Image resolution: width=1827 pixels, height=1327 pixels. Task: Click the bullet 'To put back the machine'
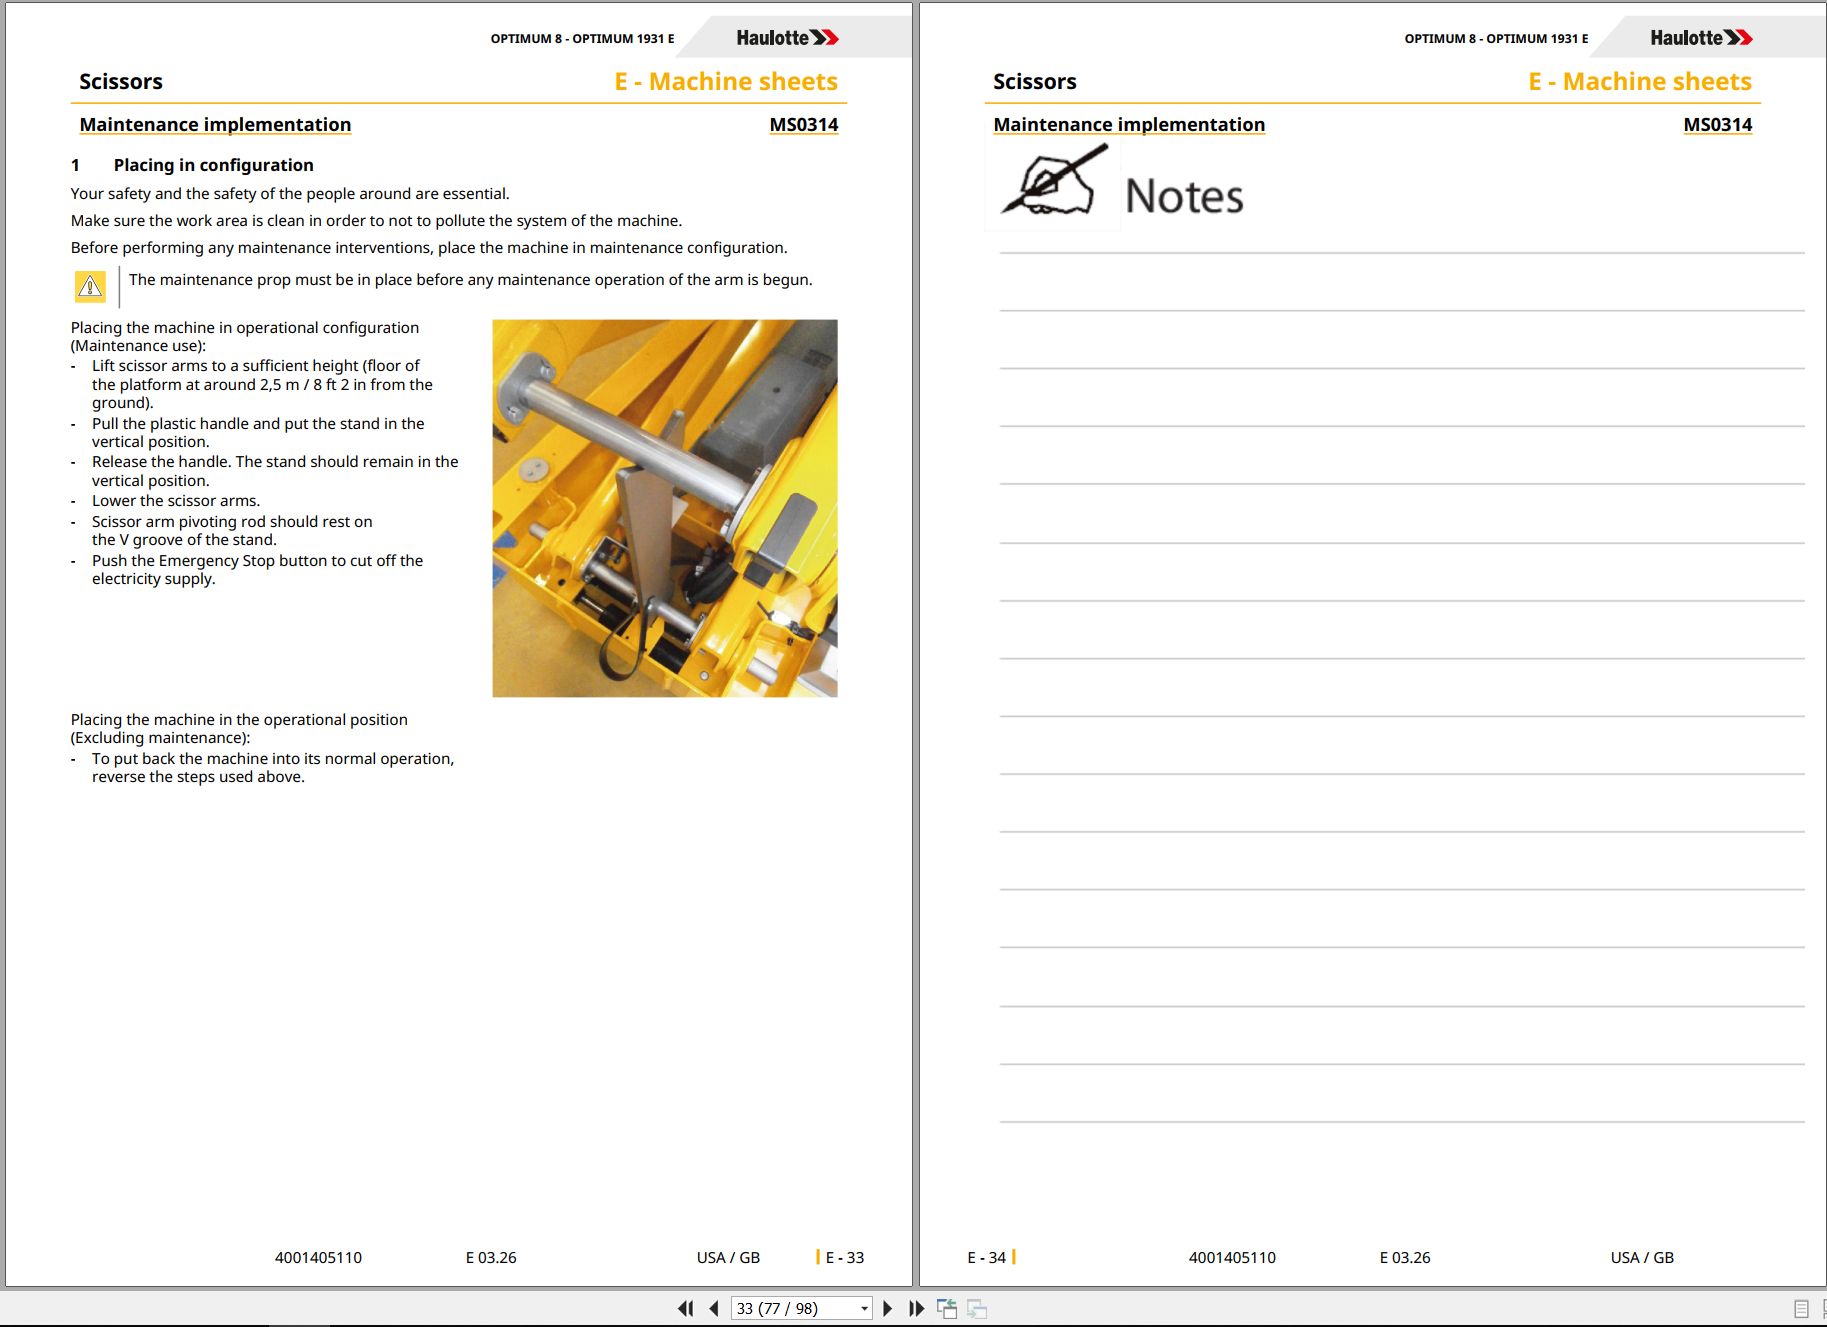pos(273,768)
